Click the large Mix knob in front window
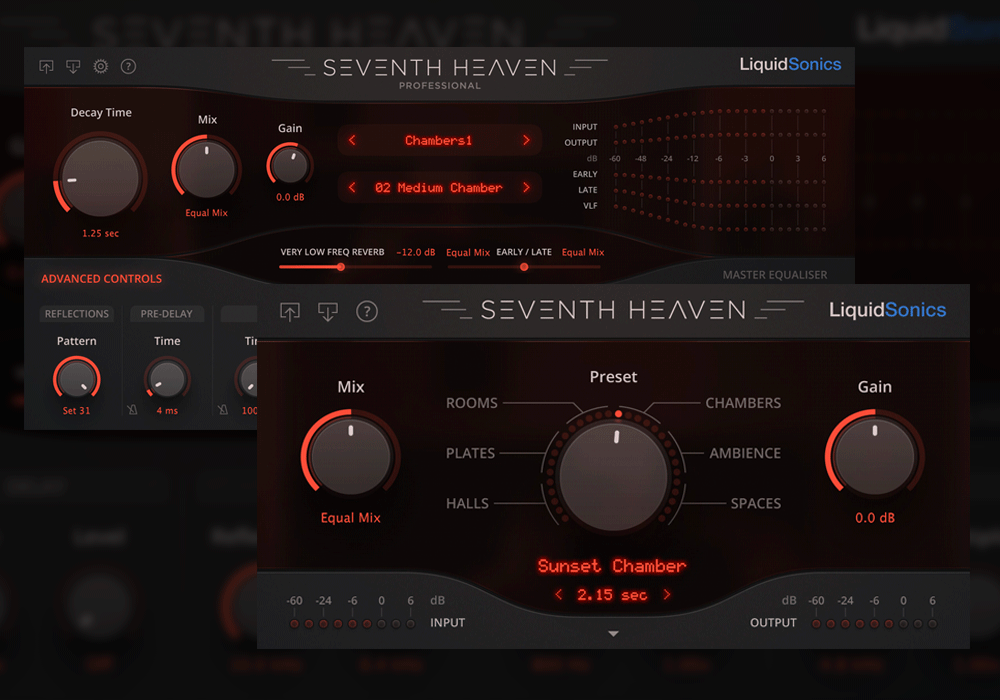This screenshot has height=700, width=1000. (351, 456)
